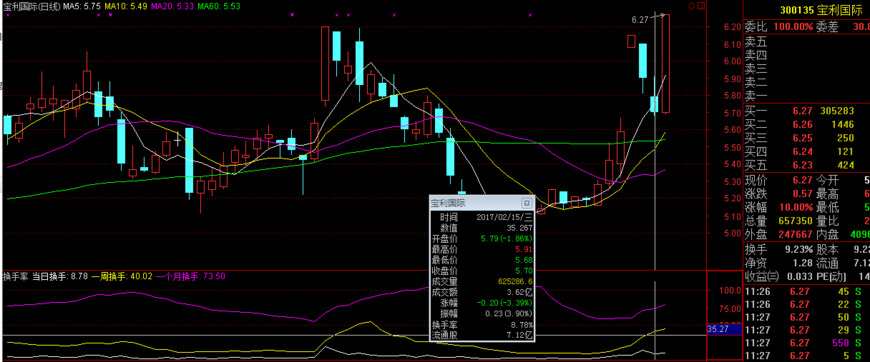
Task: Click the 35.27 blue value tag
Action: coord(724,329)
